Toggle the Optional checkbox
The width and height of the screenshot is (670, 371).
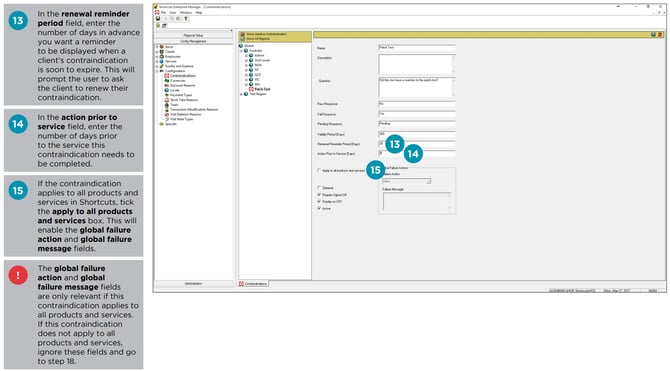click(319, 188)
